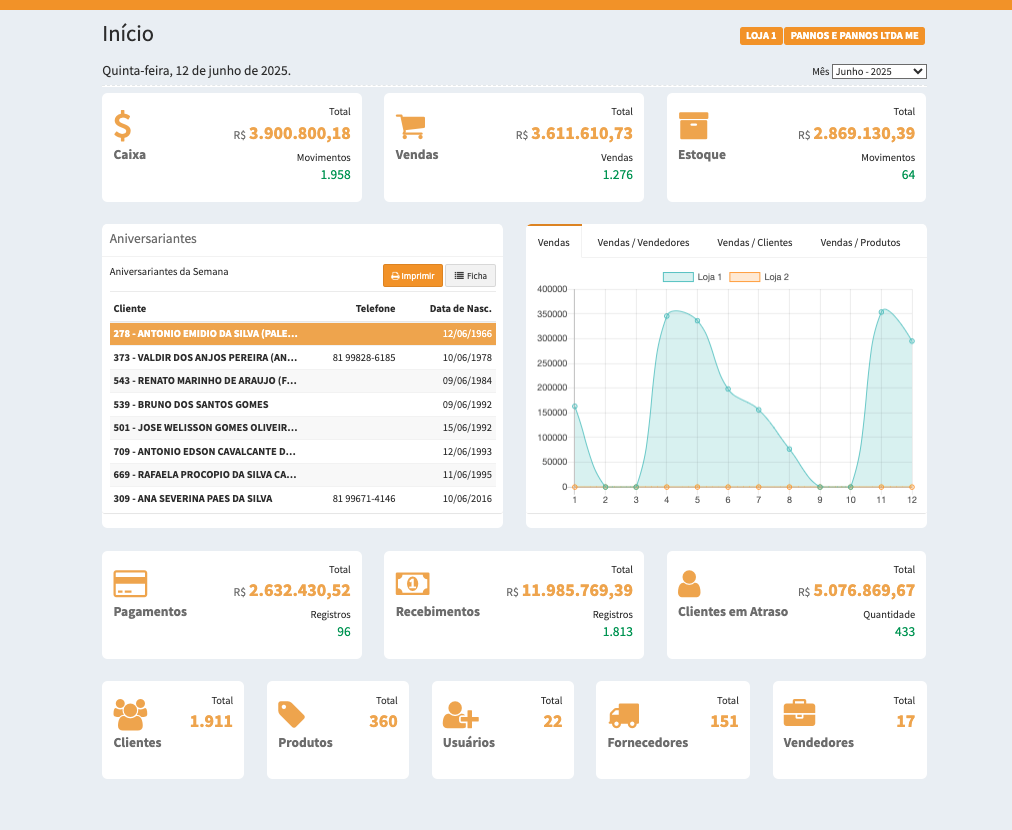Click the Vendedores briefcase icon
Viewport: 1012px width, 830px height.
click(799, 714)
